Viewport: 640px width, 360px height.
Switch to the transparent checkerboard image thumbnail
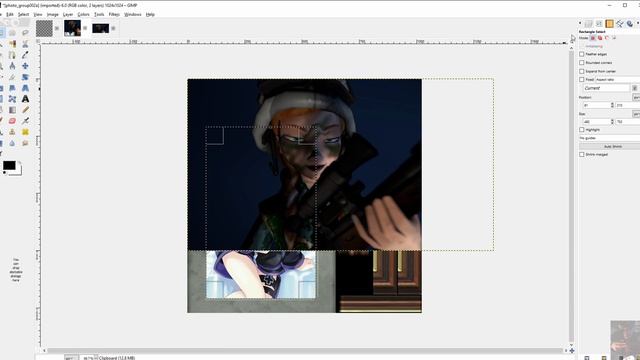44,28
